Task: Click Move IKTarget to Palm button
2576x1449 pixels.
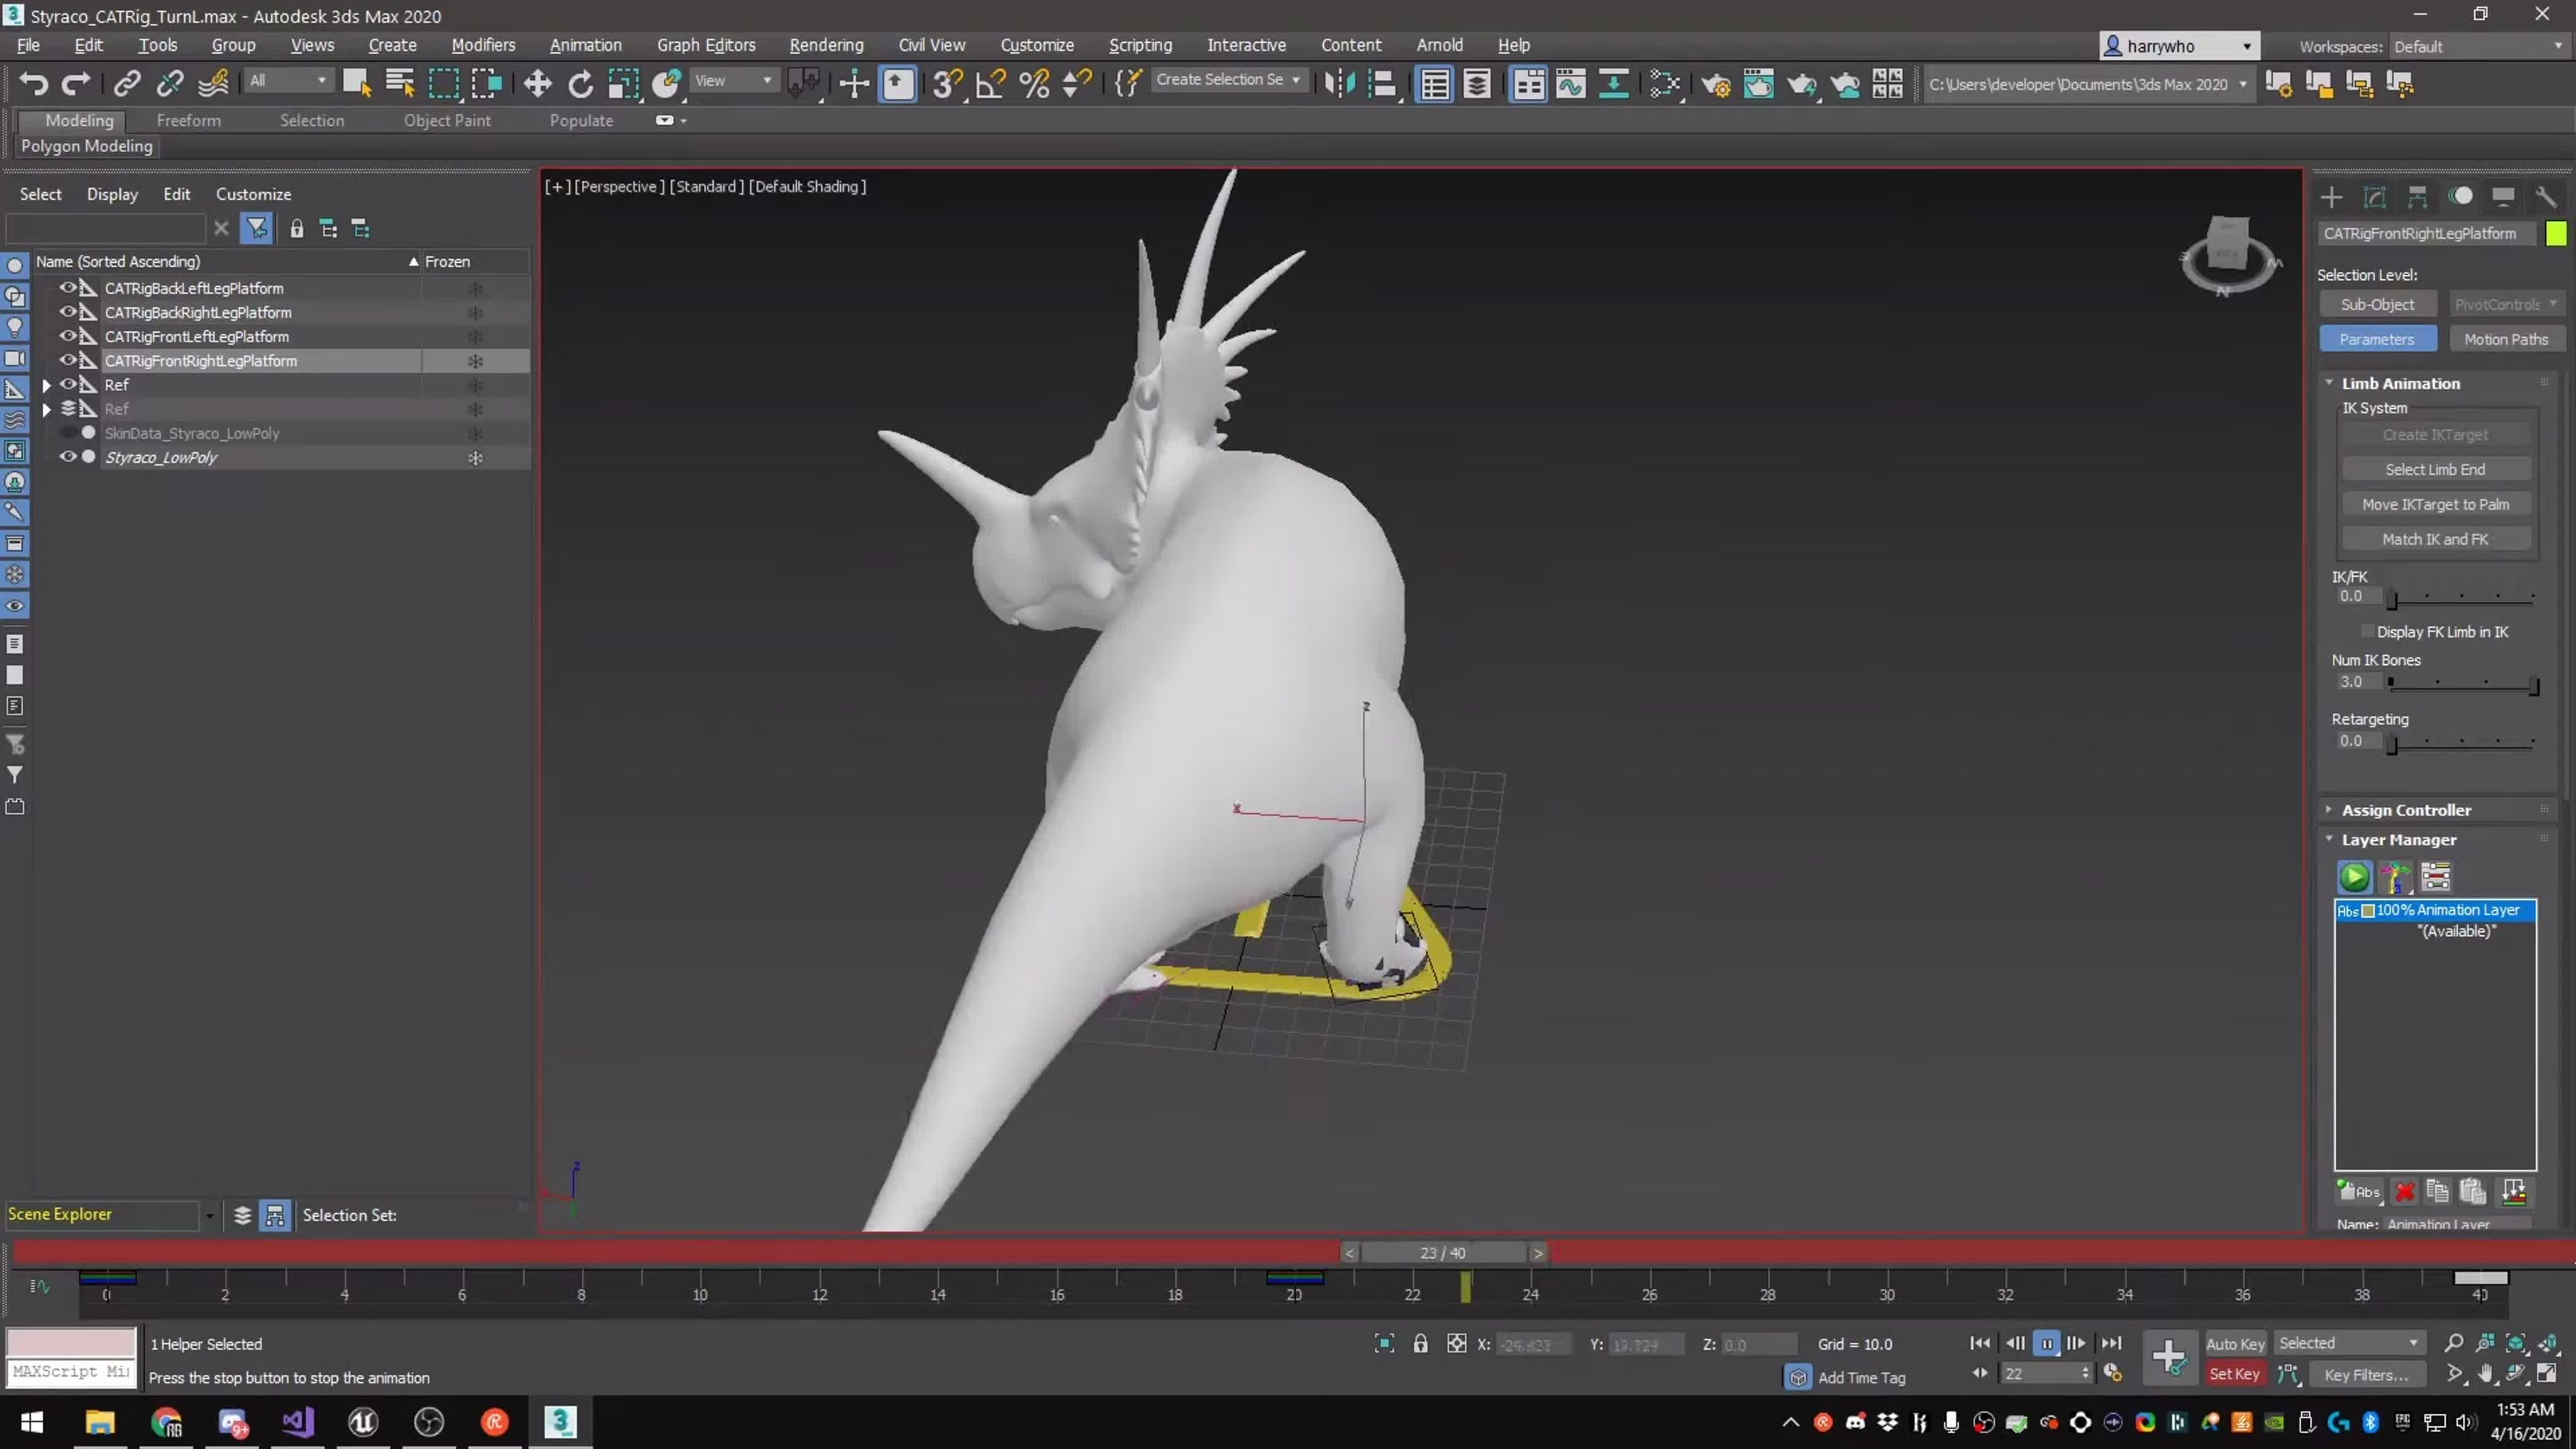Action: click(2435, 504)
